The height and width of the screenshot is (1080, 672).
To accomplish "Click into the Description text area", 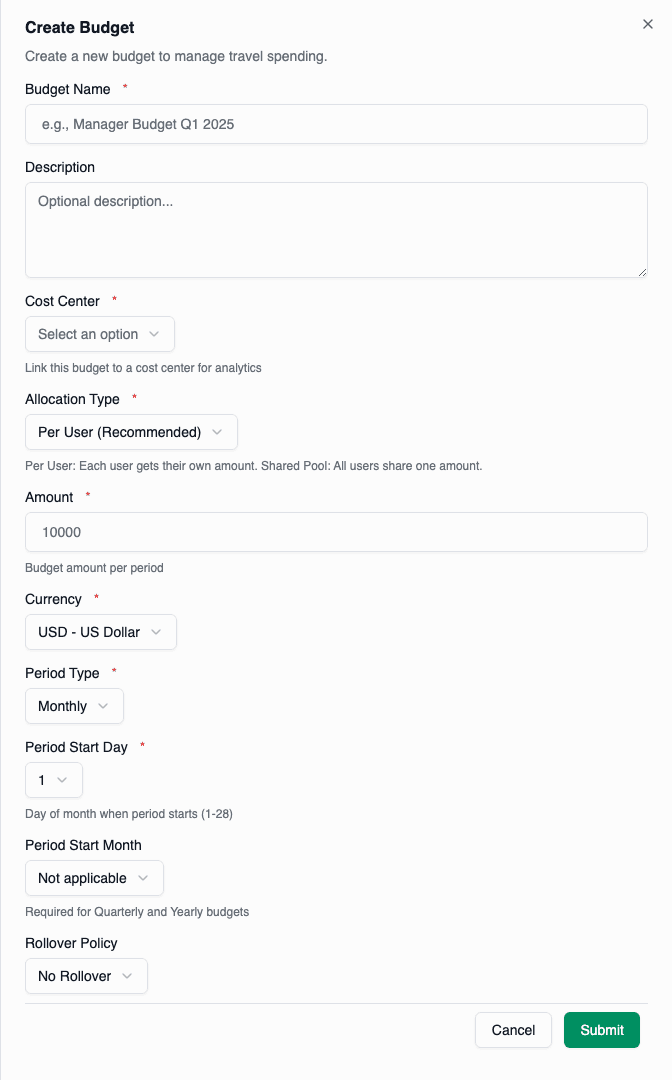I will point(336,229).
